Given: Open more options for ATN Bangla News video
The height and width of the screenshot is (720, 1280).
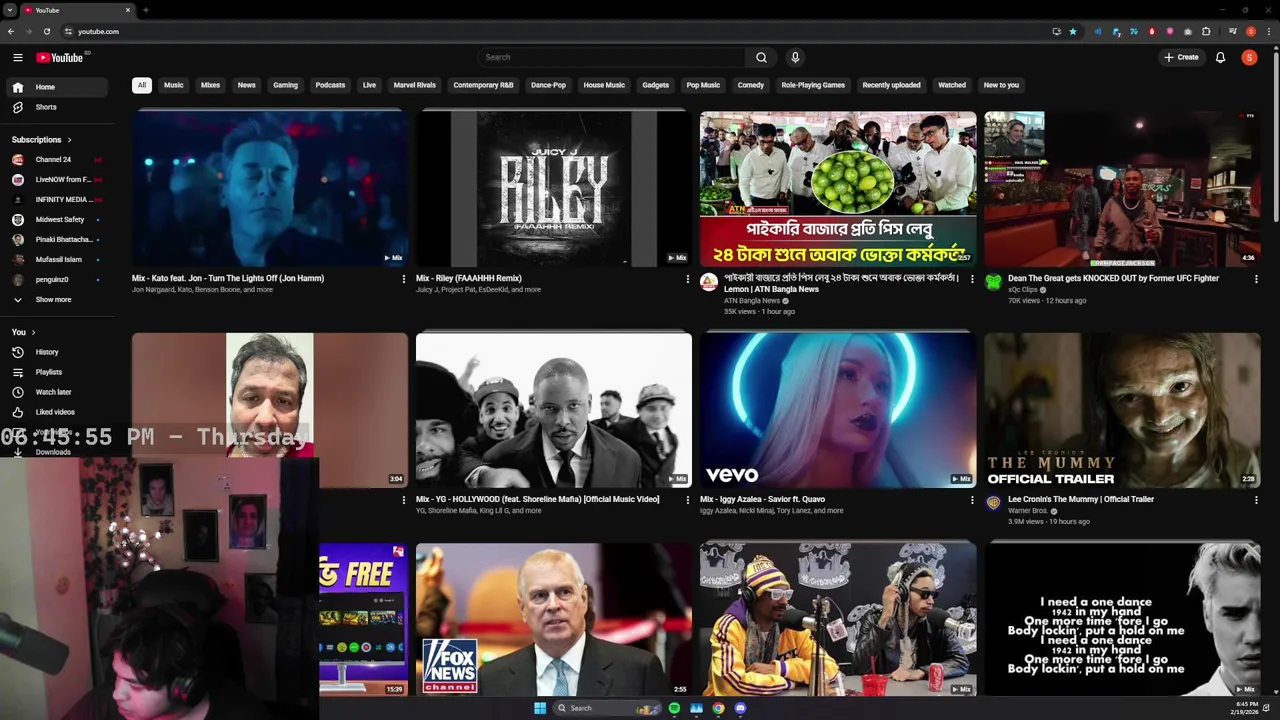Looking at the screenshot, I should click(972, 279).
